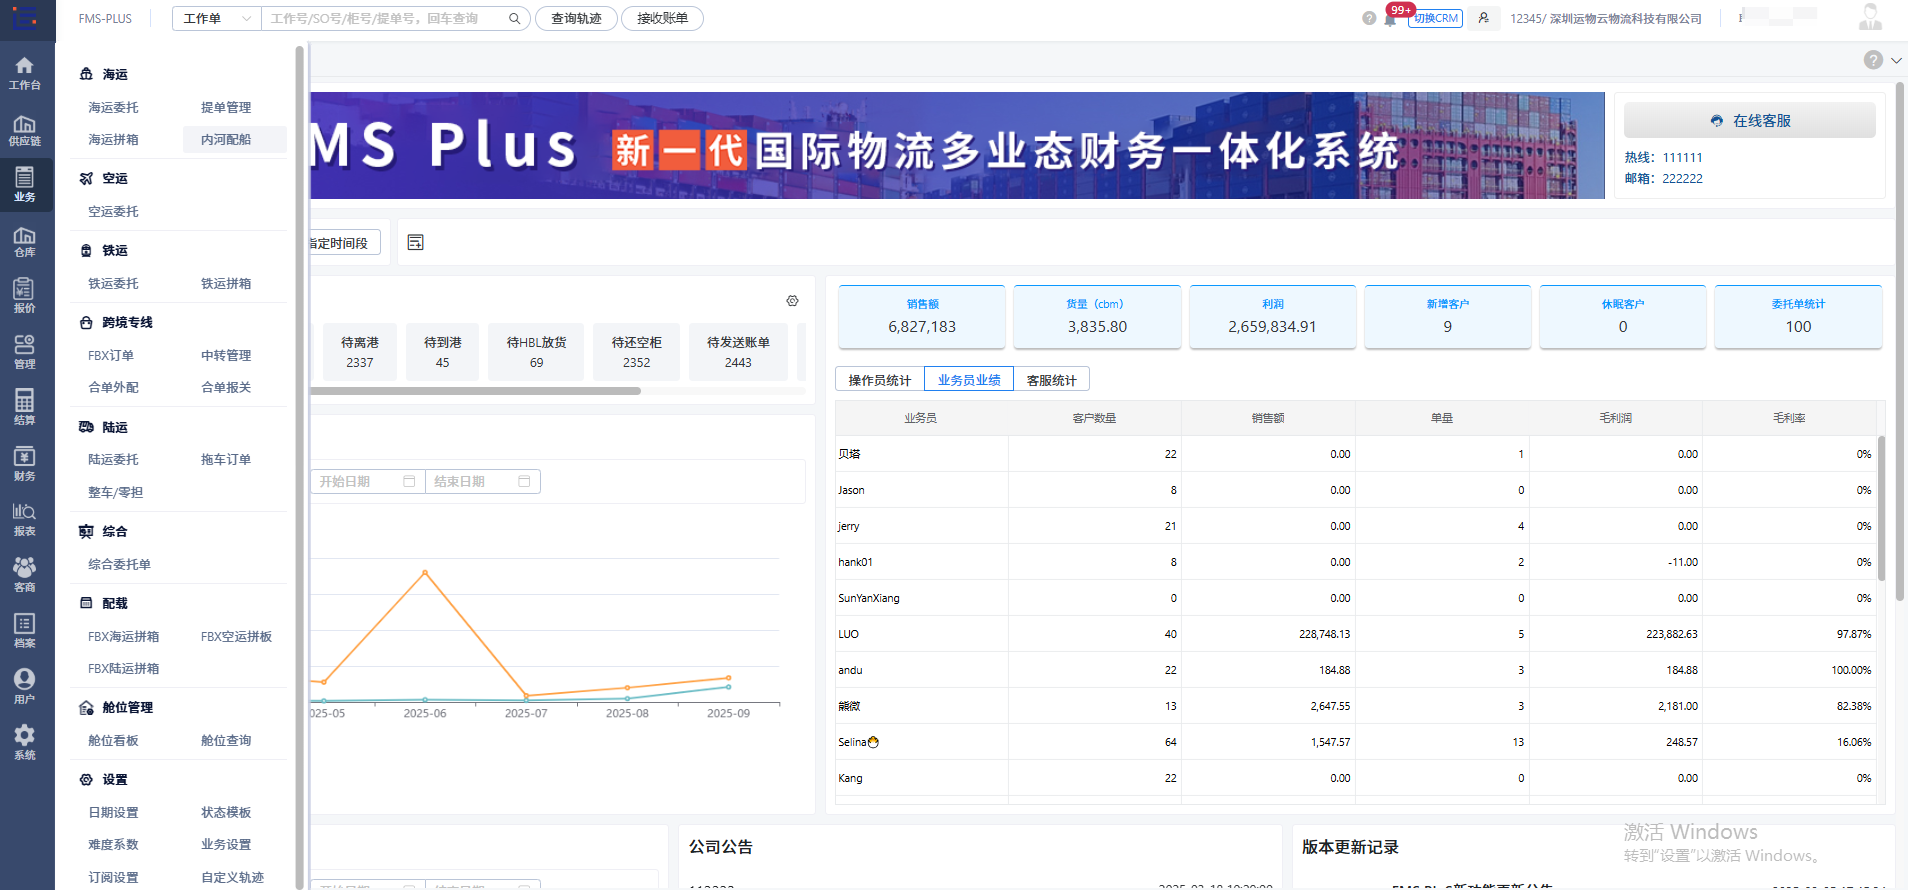
Task: Click the user profile icon beside 切换CRM
Action: 1483,18
